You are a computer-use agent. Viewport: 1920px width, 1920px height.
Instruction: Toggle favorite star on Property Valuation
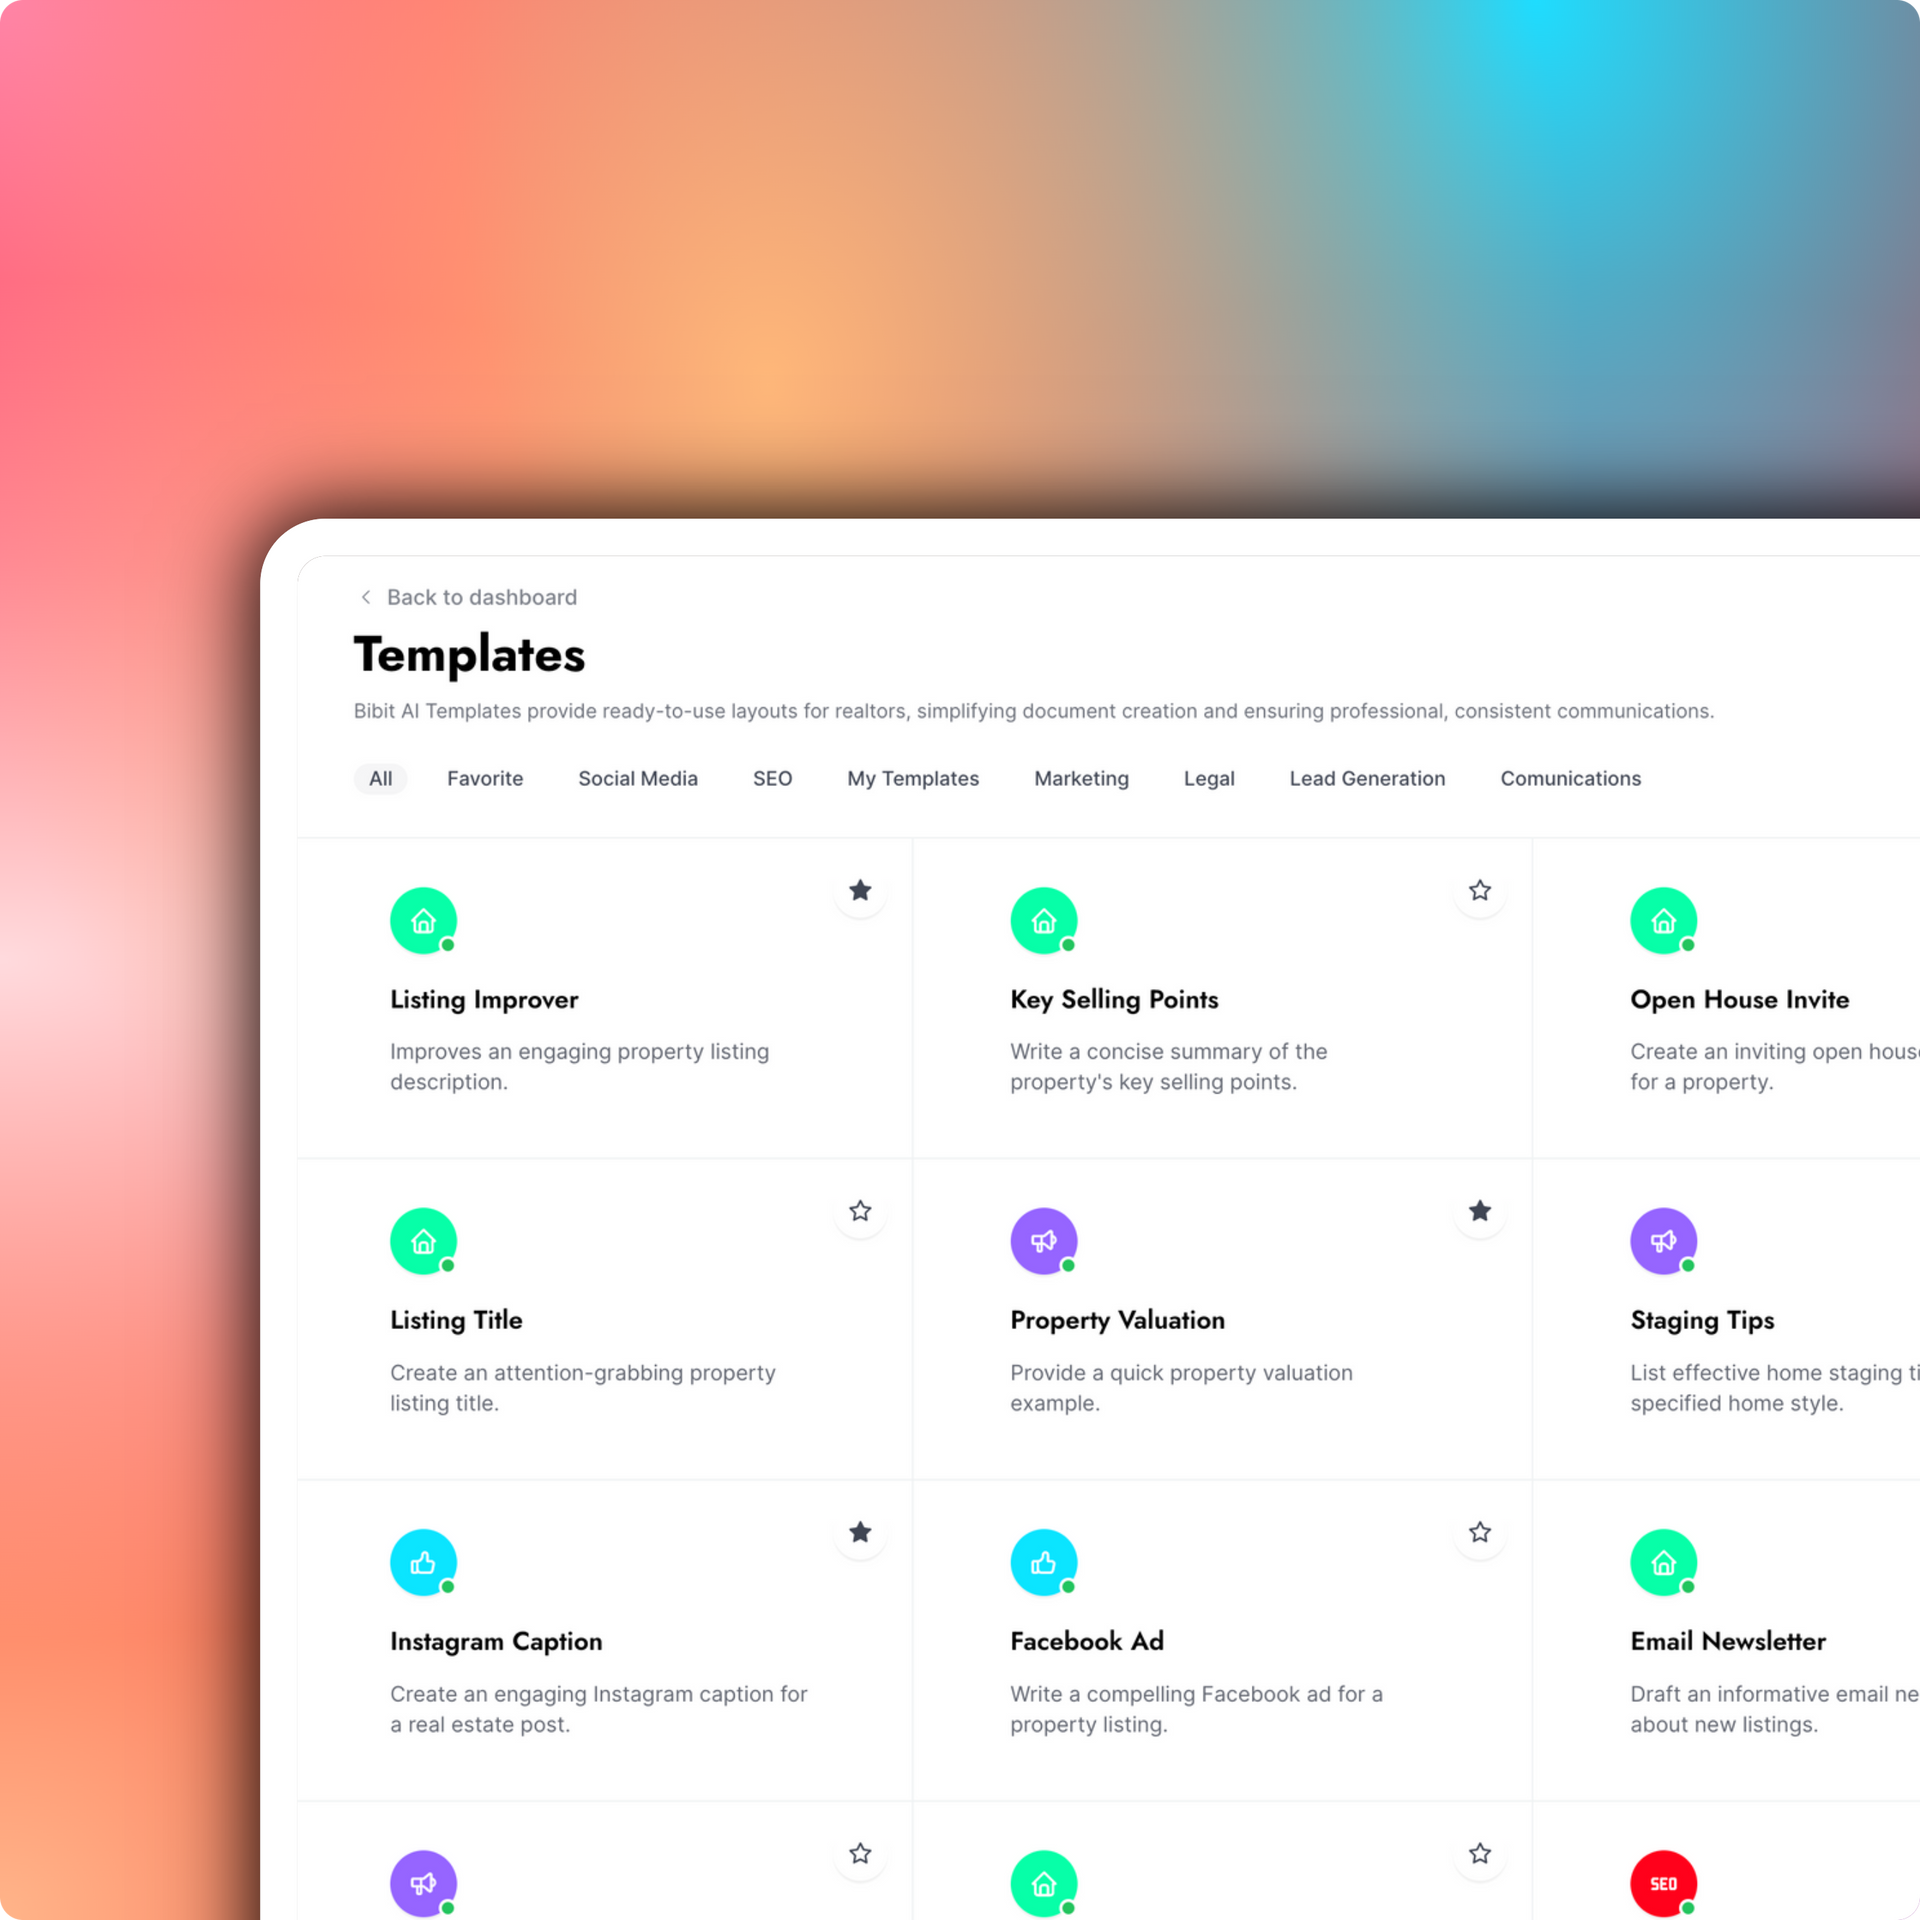point(1480,1210)
